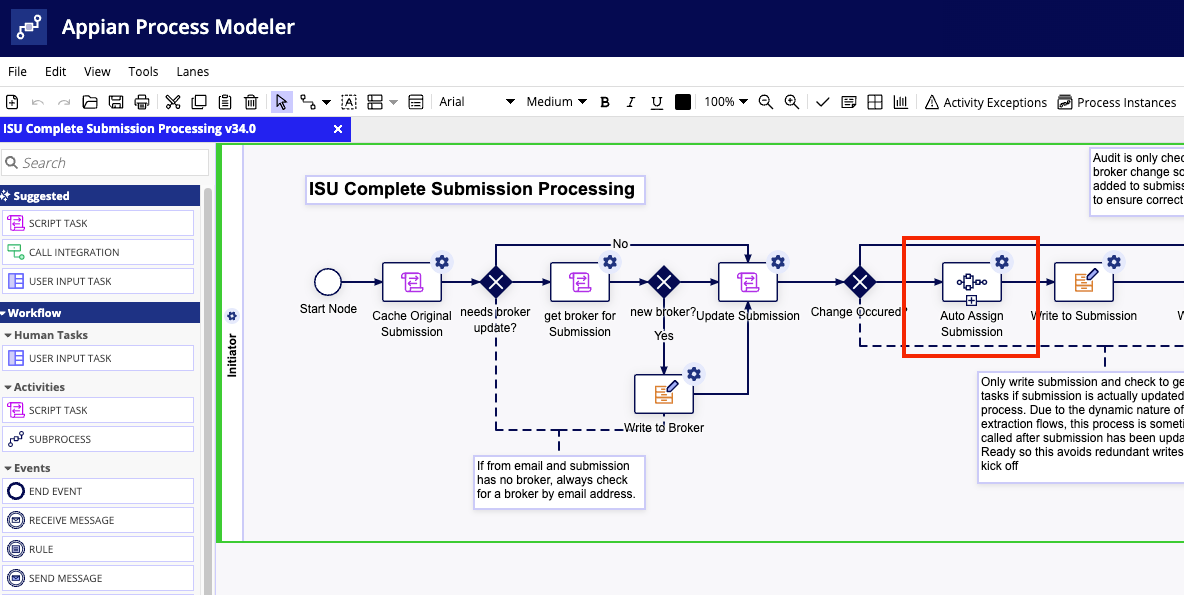Screen dimensions: 1184x595
Task: Open the File menu
Action: 17,72
